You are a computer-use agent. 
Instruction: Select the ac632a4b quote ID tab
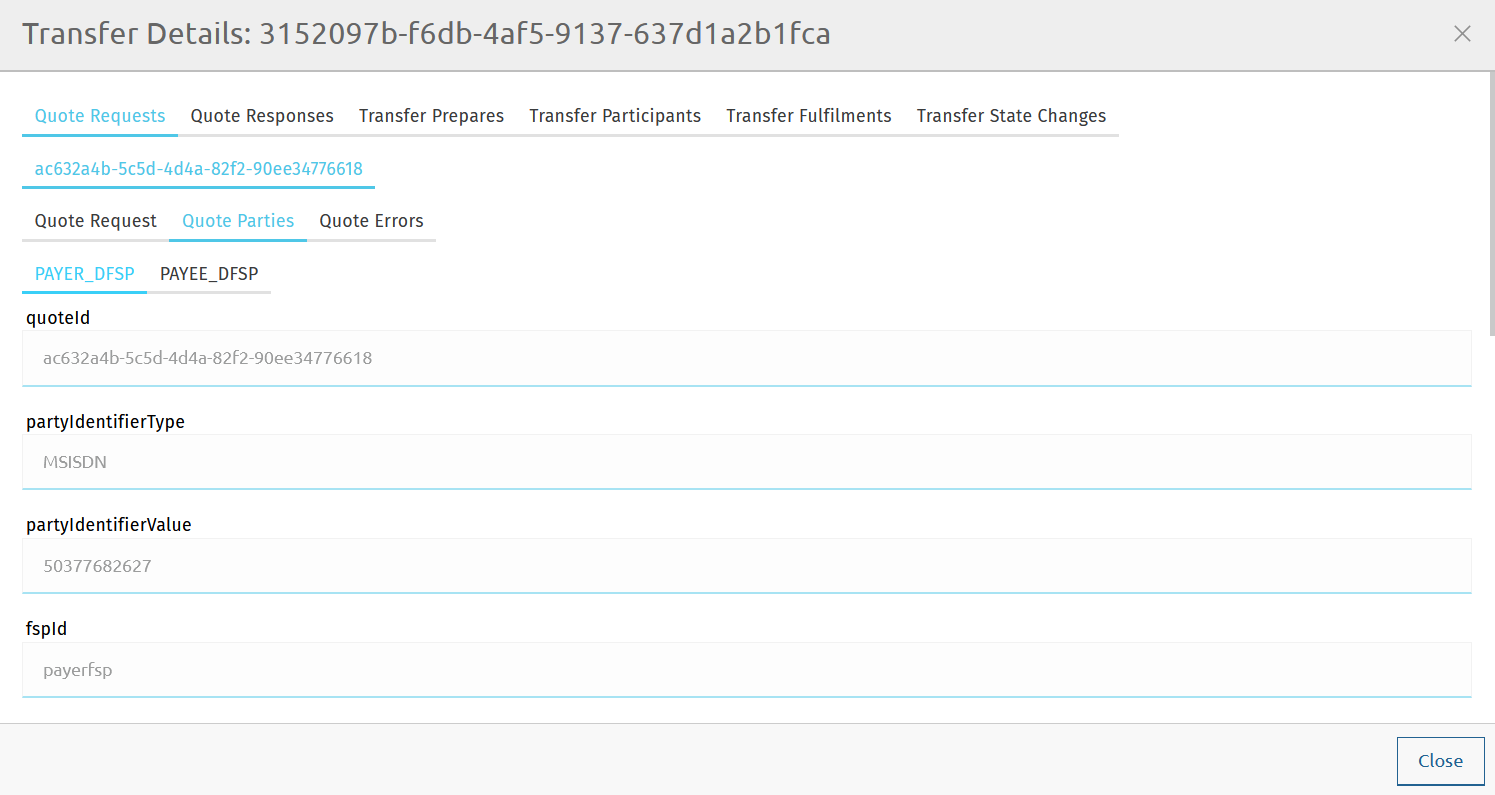pyautogui.click(x=198, y=169)
